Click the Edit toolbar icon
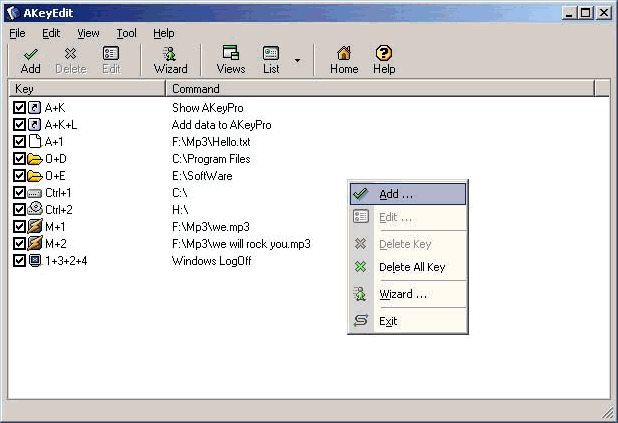This screenshot has width=618, height=423. coord(111,60)
